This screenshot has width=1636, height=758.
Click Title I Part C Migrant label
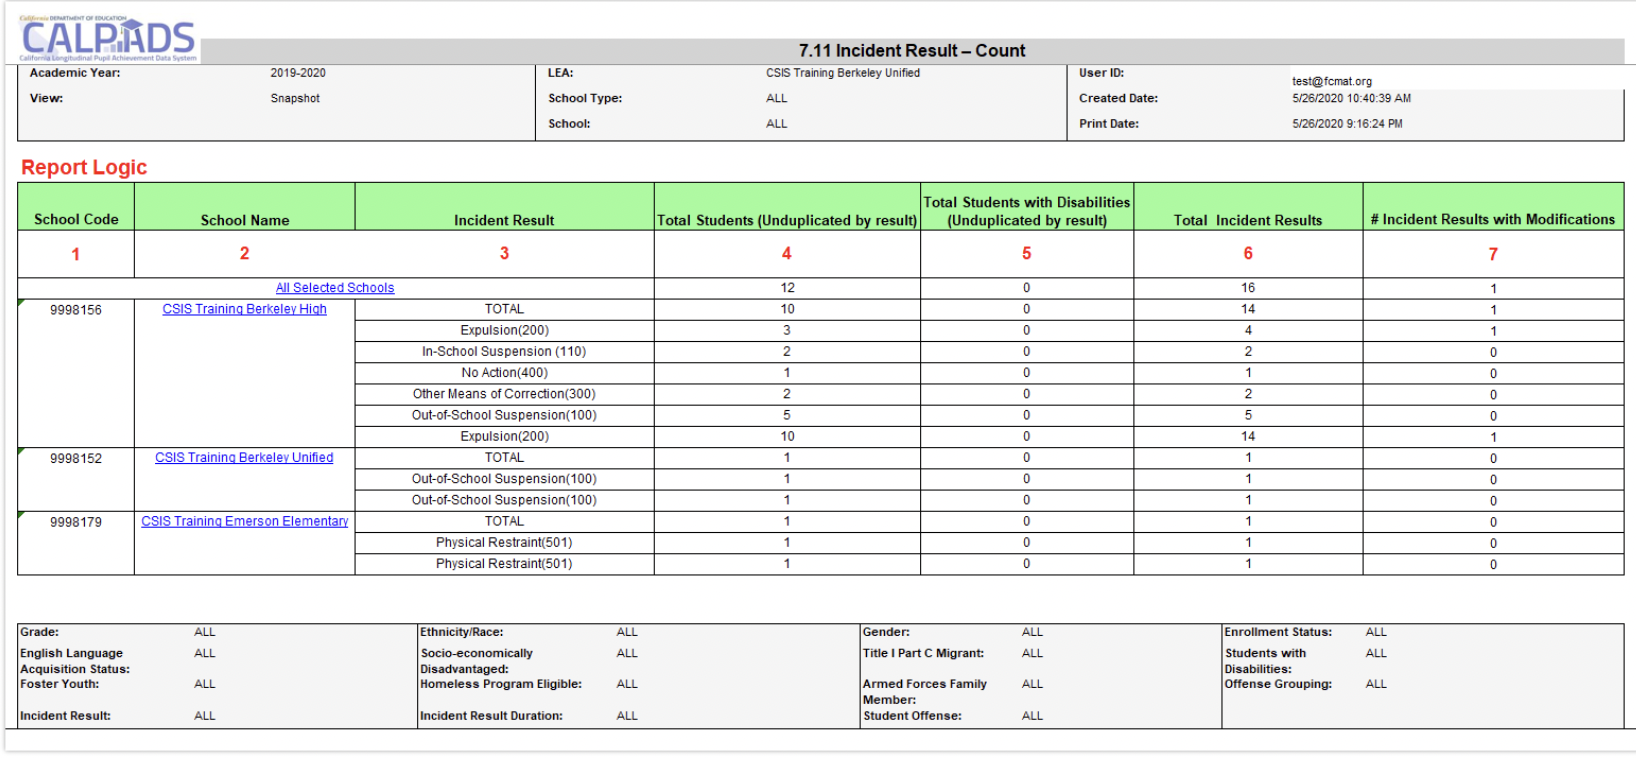pyautogui.click(x=924, y=653)
